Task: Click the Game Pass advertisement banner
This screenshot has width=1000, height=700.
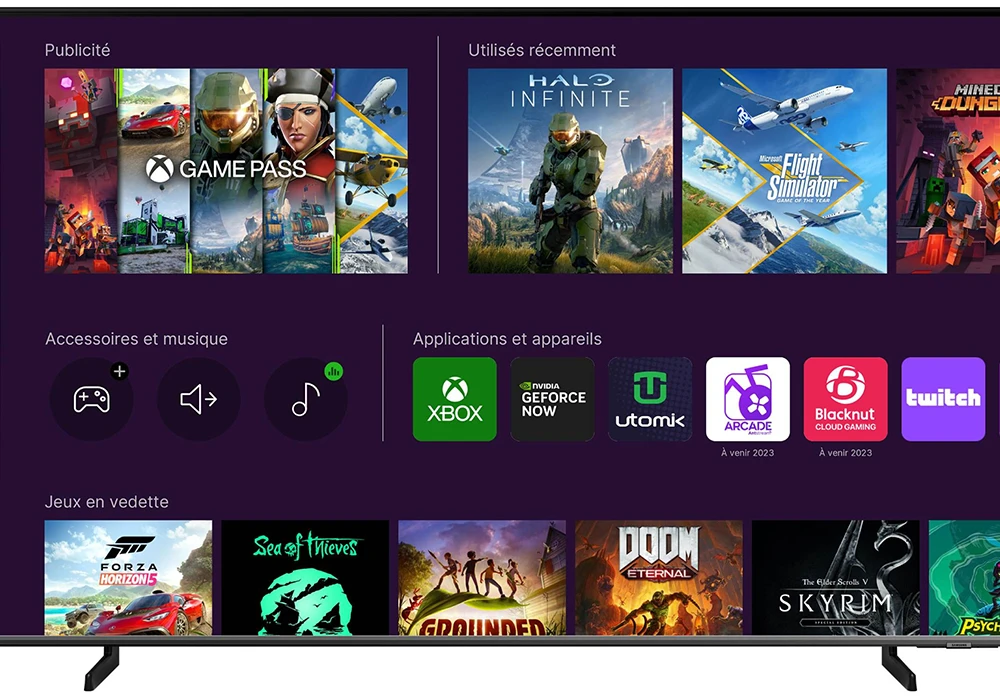Action: pos(226,170)
